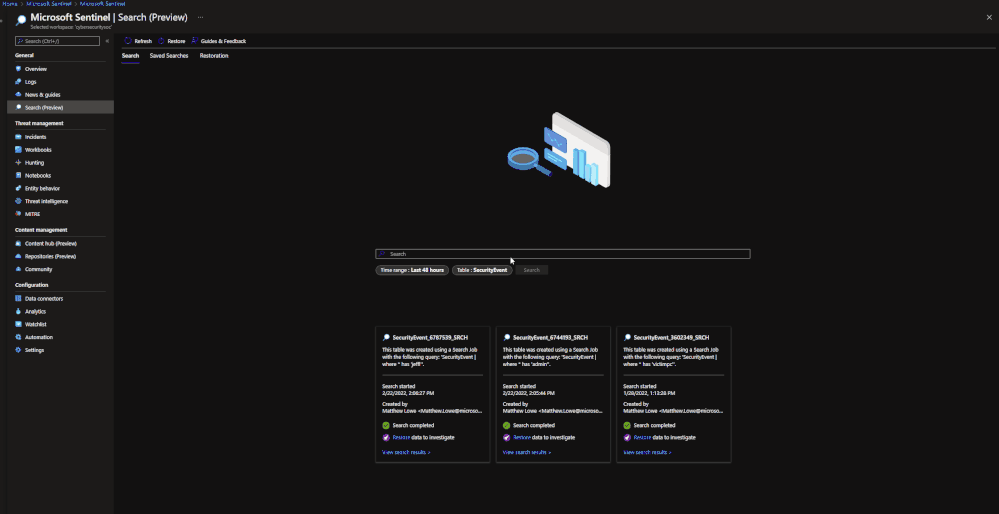Click the Refresh circular arrow icon
Image resolution: width=999 pixels, height=514 pixels.
point(128,41)
